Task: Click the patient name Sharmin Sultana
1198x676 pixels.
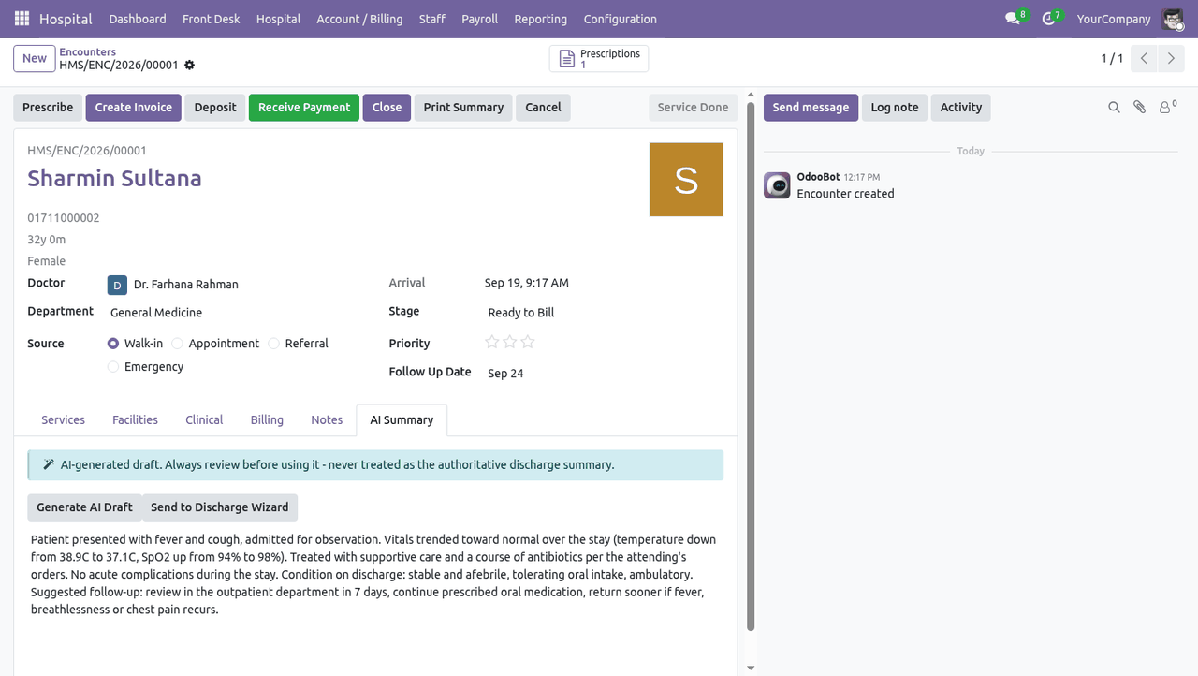Action: pos(115,178)
